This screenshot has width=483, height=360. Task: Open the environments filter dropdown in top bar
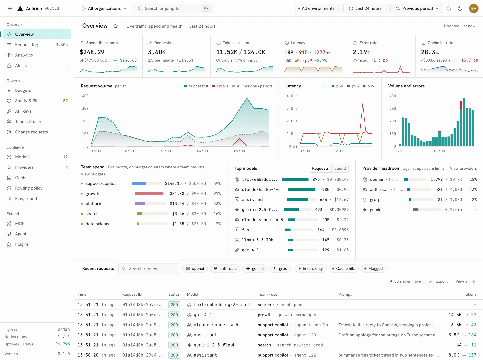tap(318, 8)
